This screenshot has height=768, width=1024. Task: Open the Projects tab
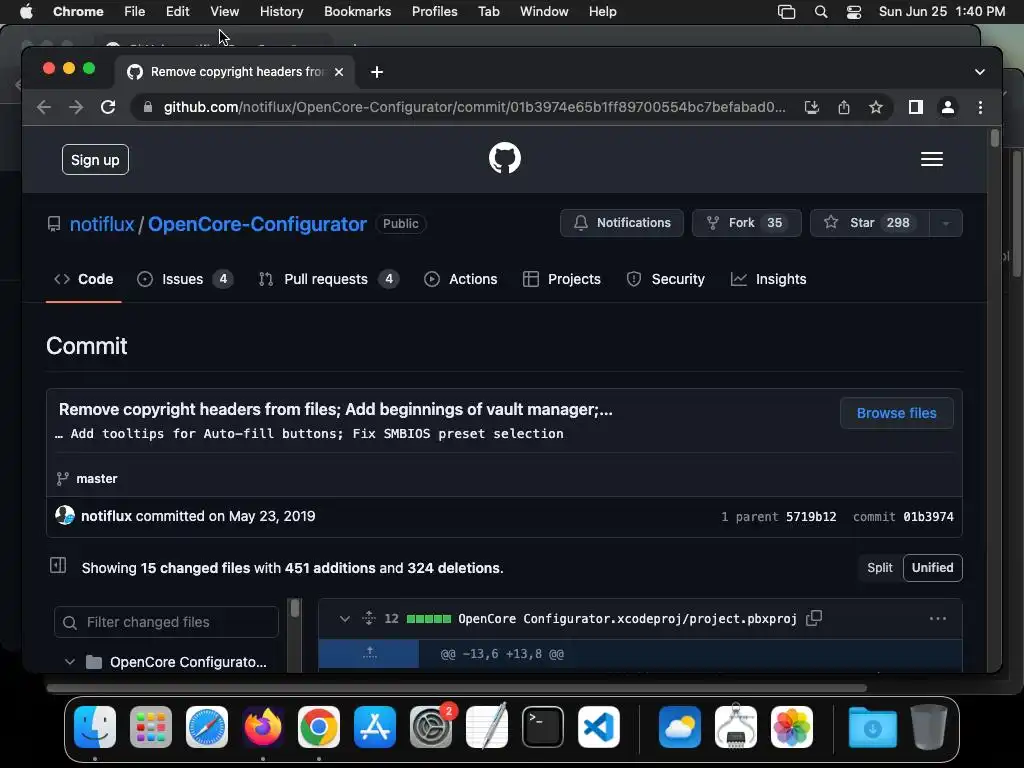(x=562, y=279)
